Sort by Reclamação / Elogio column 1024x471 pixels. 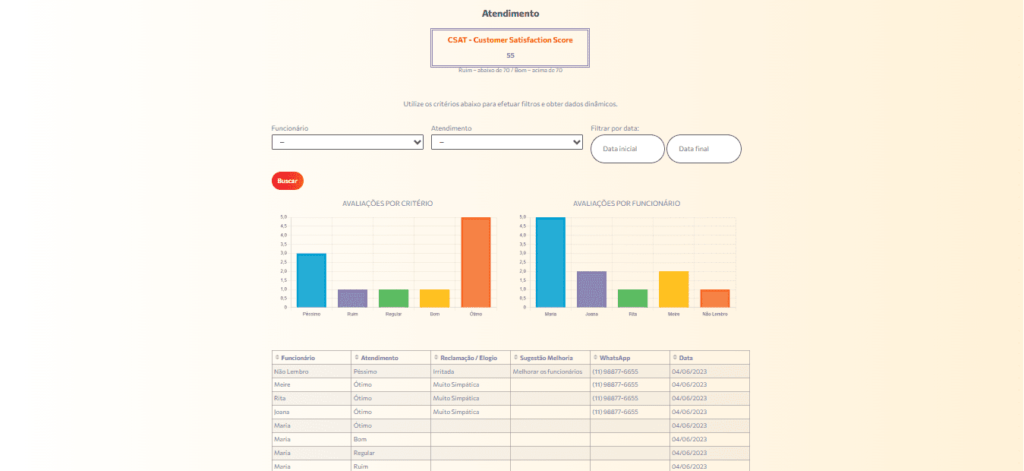coord(466,357)
